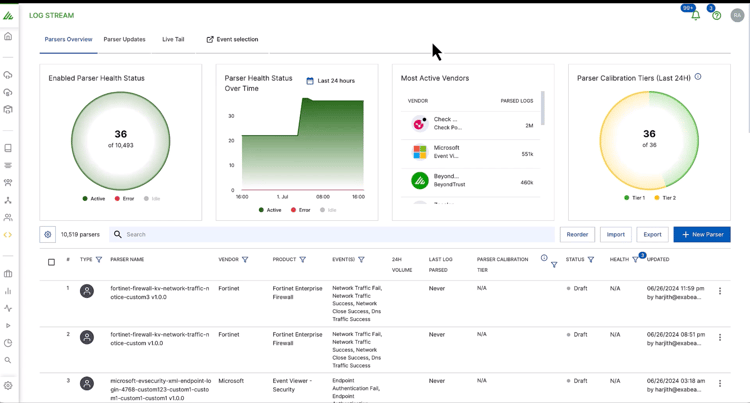The width and height of the screenshot is (750, 403).
Task: Click the Import button
Action: (616, 235)
